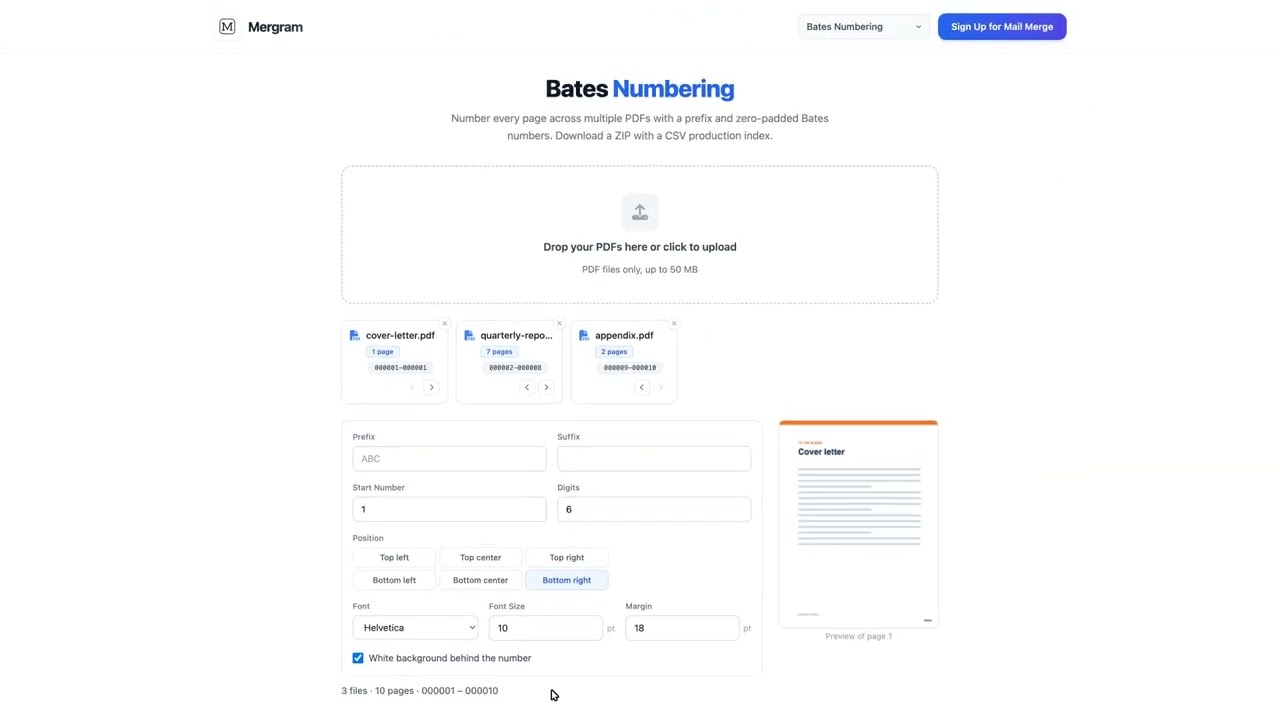The width and height of the screenshot is (1280, 720).
Task: Click the PDF icon beside cover-letter.pdf
Action: coord(355,336)
